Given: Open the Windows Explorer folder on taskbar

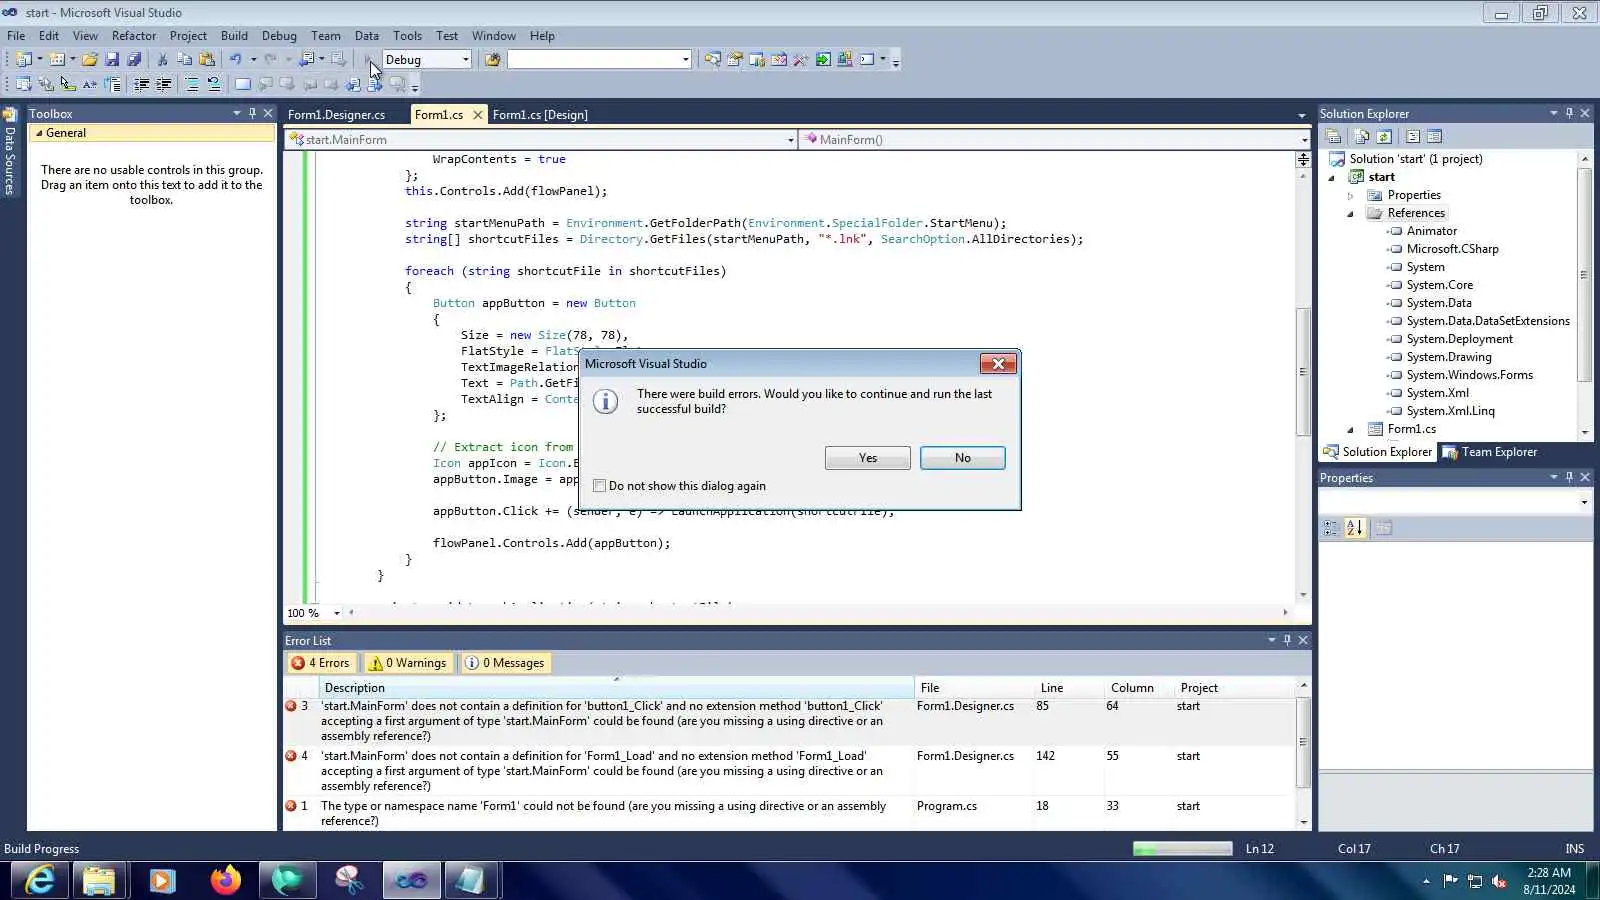Looking at the screenshot, I should point(100,880).
